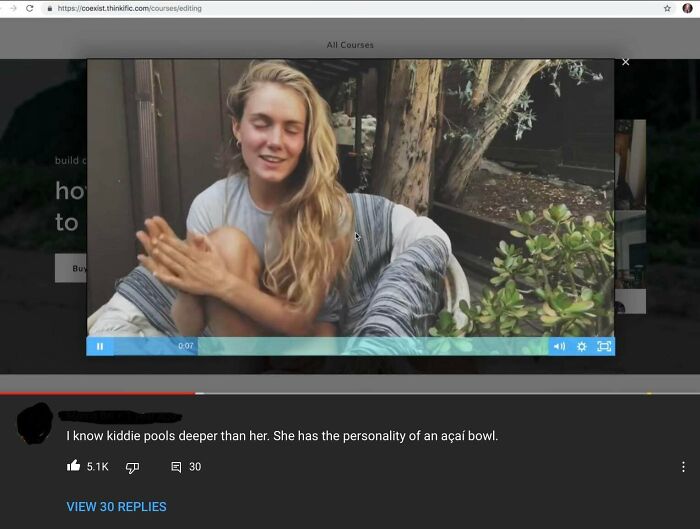The height and width of the screenshot is (529, 700).
Task: Open the commenter's blacked-out profile picture
Action: coord(35,423)
